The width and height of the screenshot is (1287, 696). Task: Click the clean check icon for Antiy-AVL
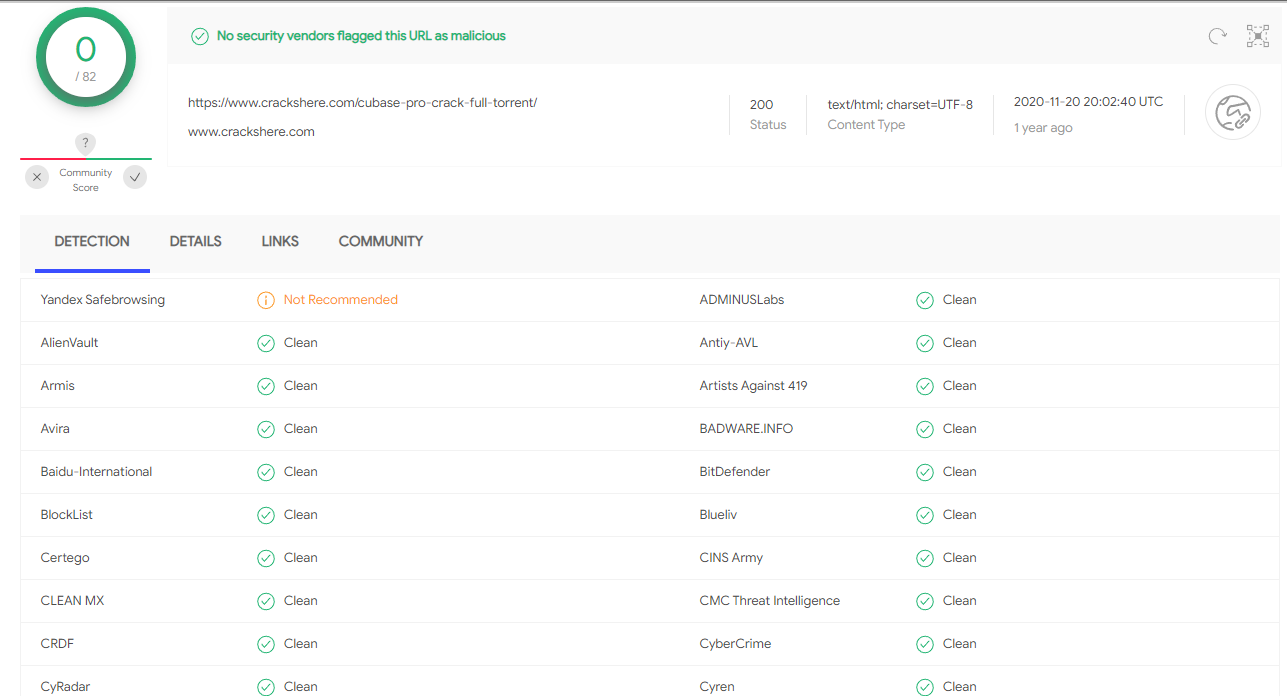[925, 343]
